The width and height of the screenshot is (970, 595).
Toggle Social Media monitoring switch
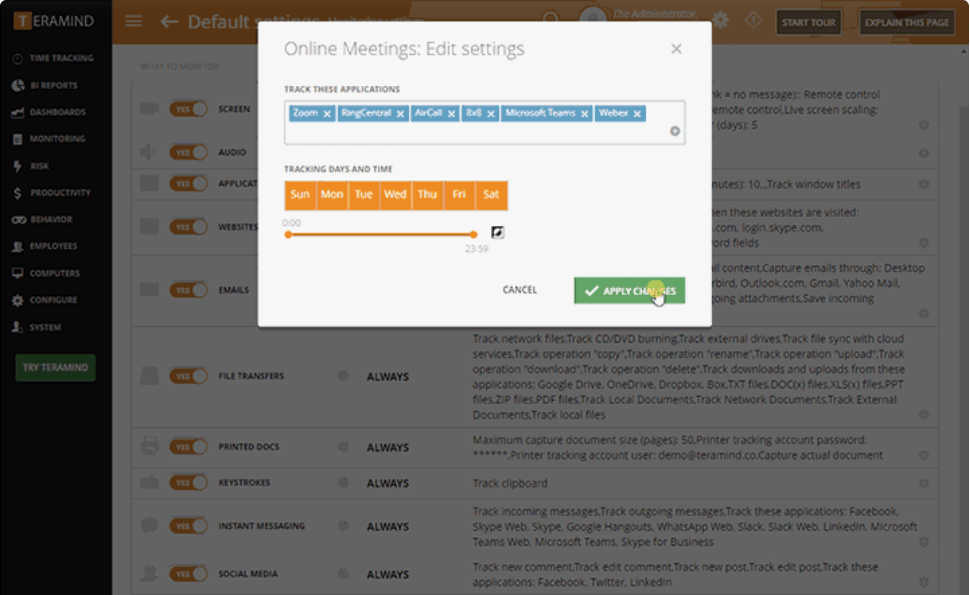(188, 574)
